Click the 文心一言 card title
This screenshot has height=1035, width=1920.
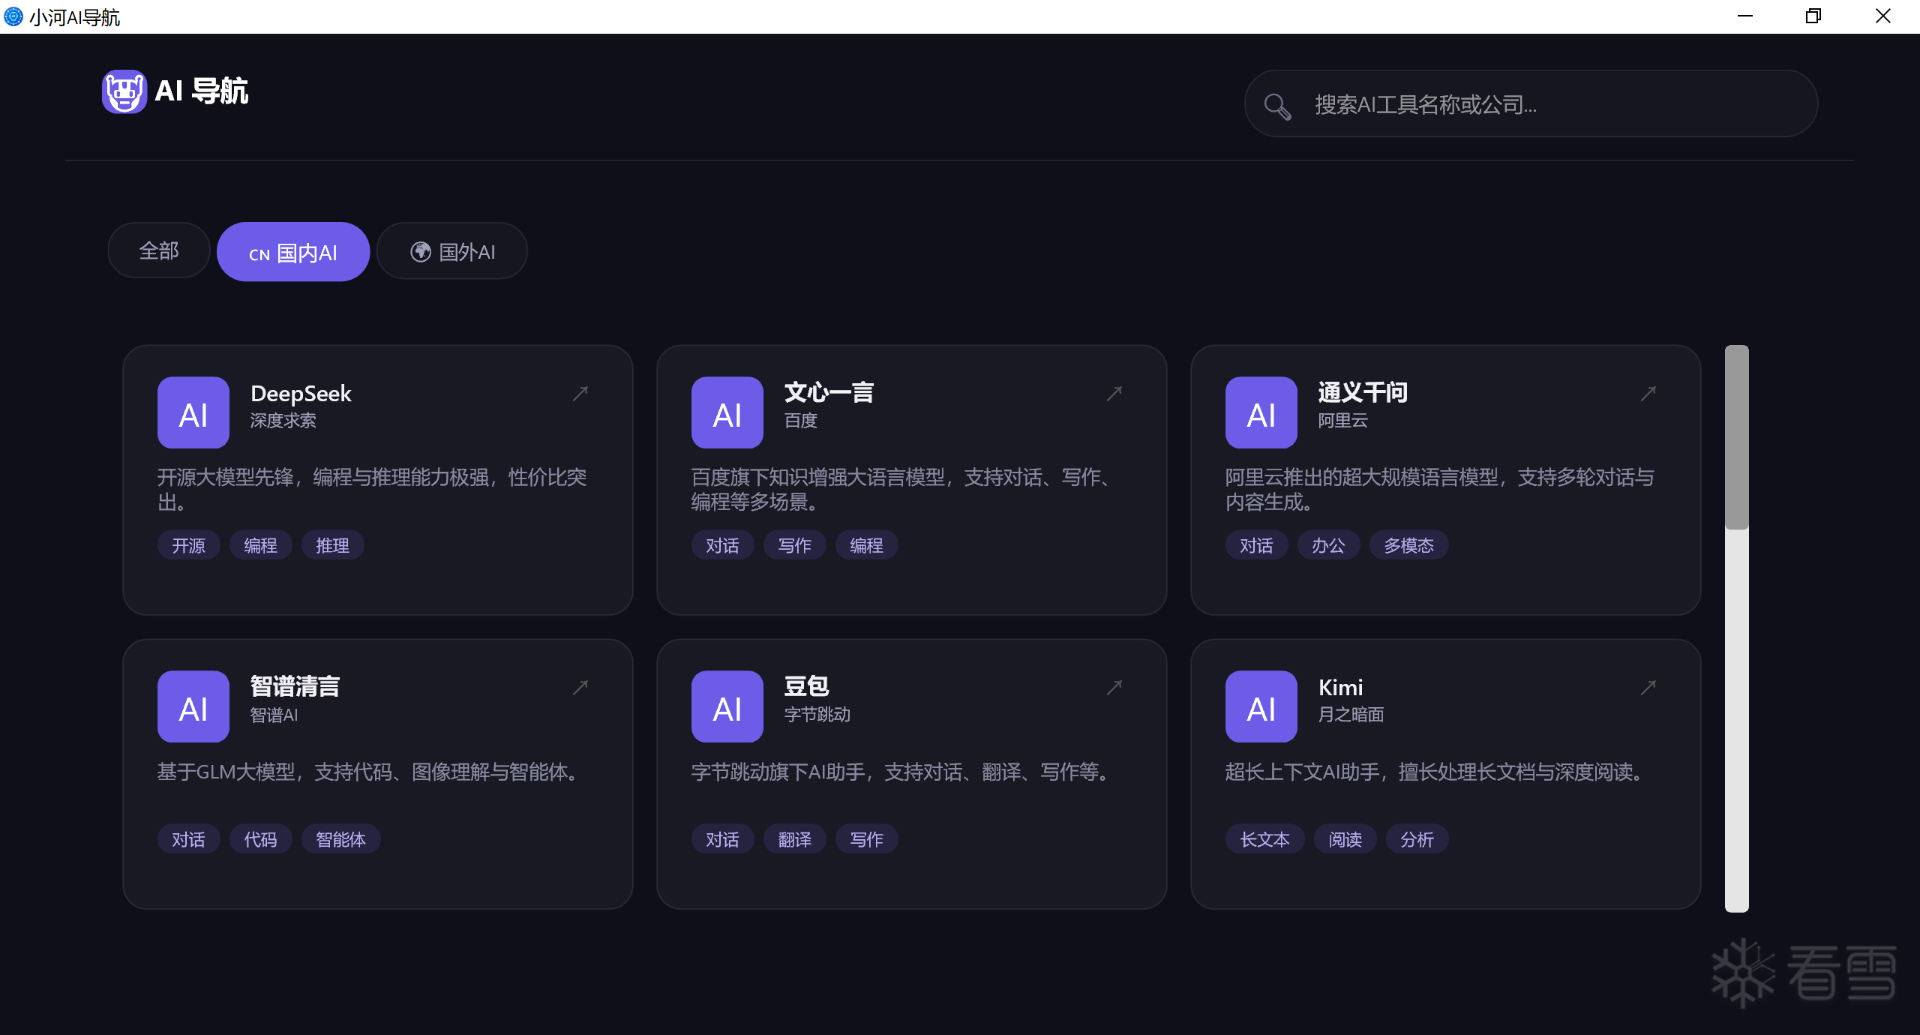point(829,393)
